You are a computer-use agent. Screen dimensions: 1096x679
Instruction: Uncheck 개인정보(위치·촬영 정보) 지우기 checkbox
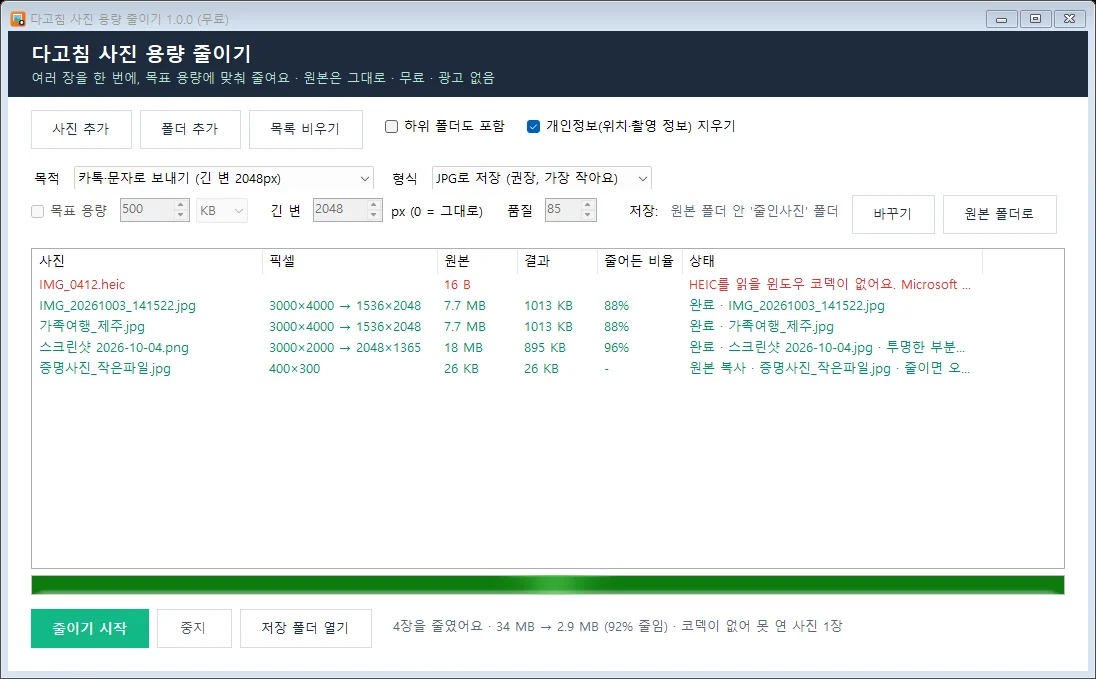pyautogui.click(x=533, y=127)
